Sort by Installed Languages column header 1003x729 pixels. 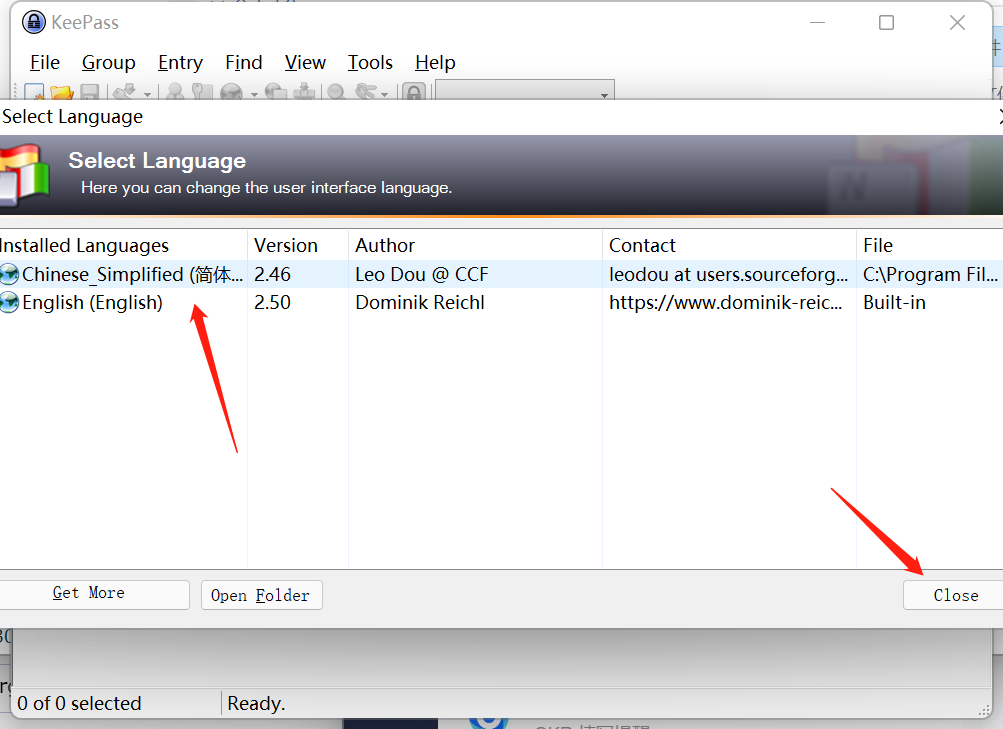pyautogui.click(x=123, y=246)
